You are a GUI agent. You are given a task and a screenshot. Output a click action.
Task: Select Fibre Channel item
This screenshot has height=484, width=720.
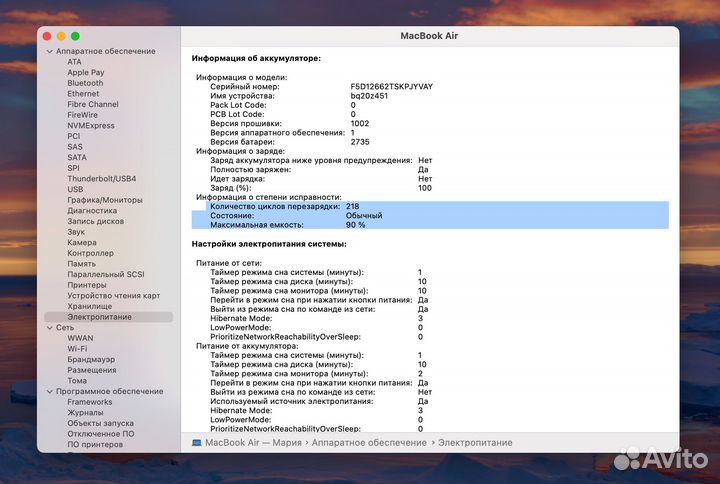click(93, 104)
